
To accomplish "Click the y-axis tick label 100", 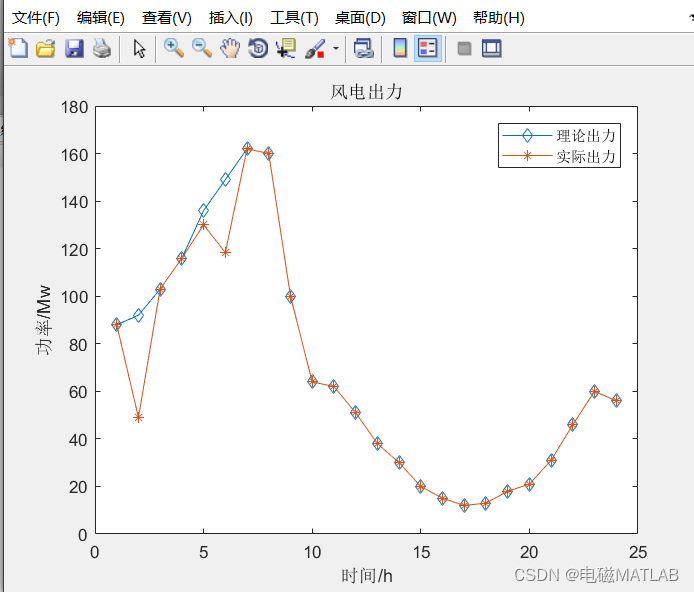I will tap(74, 297).
